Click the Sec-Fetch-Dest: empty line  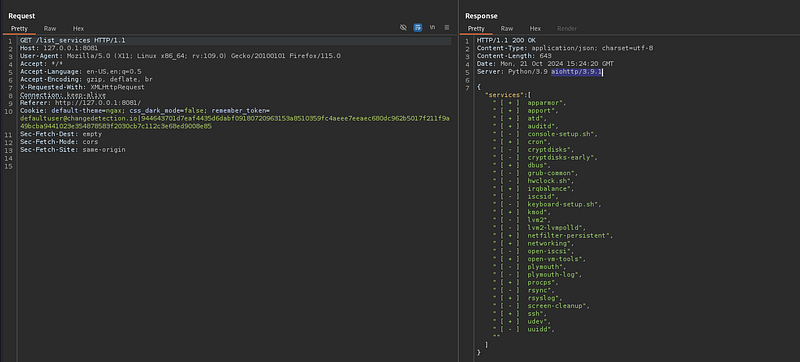[x=61, y=134]
